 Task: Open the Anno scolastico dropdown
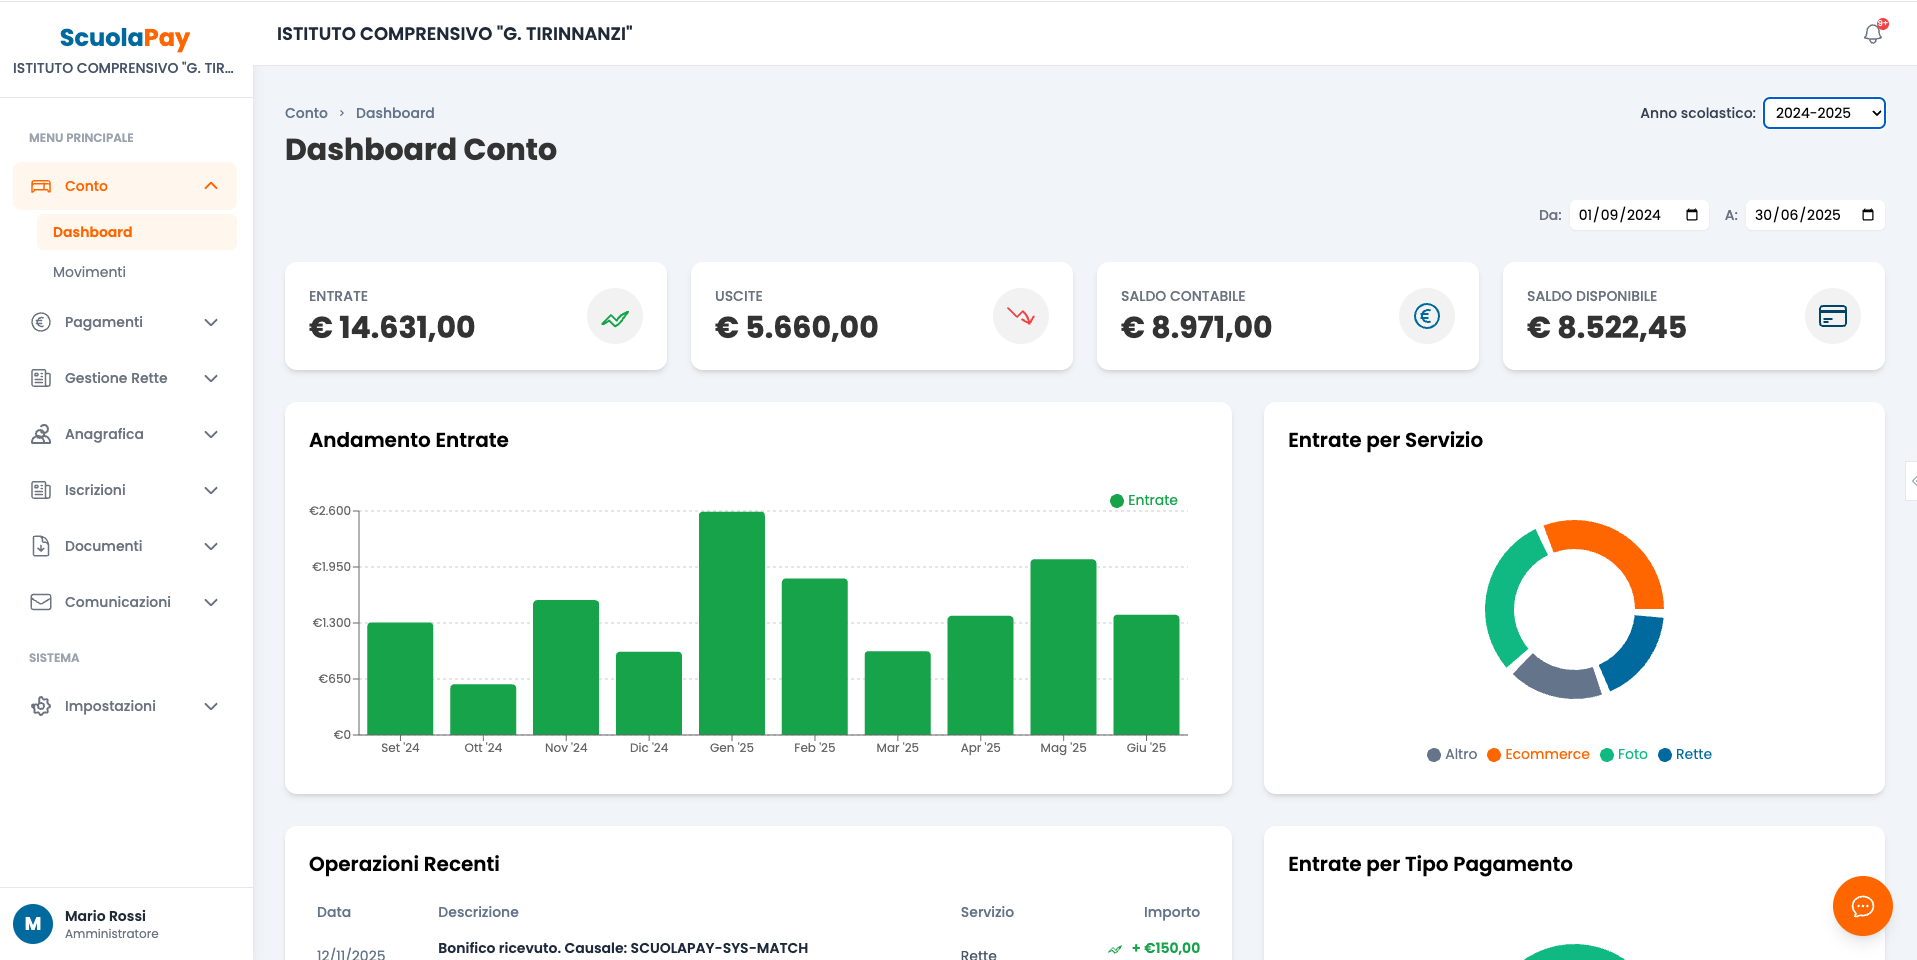(x=1823, y=113)
